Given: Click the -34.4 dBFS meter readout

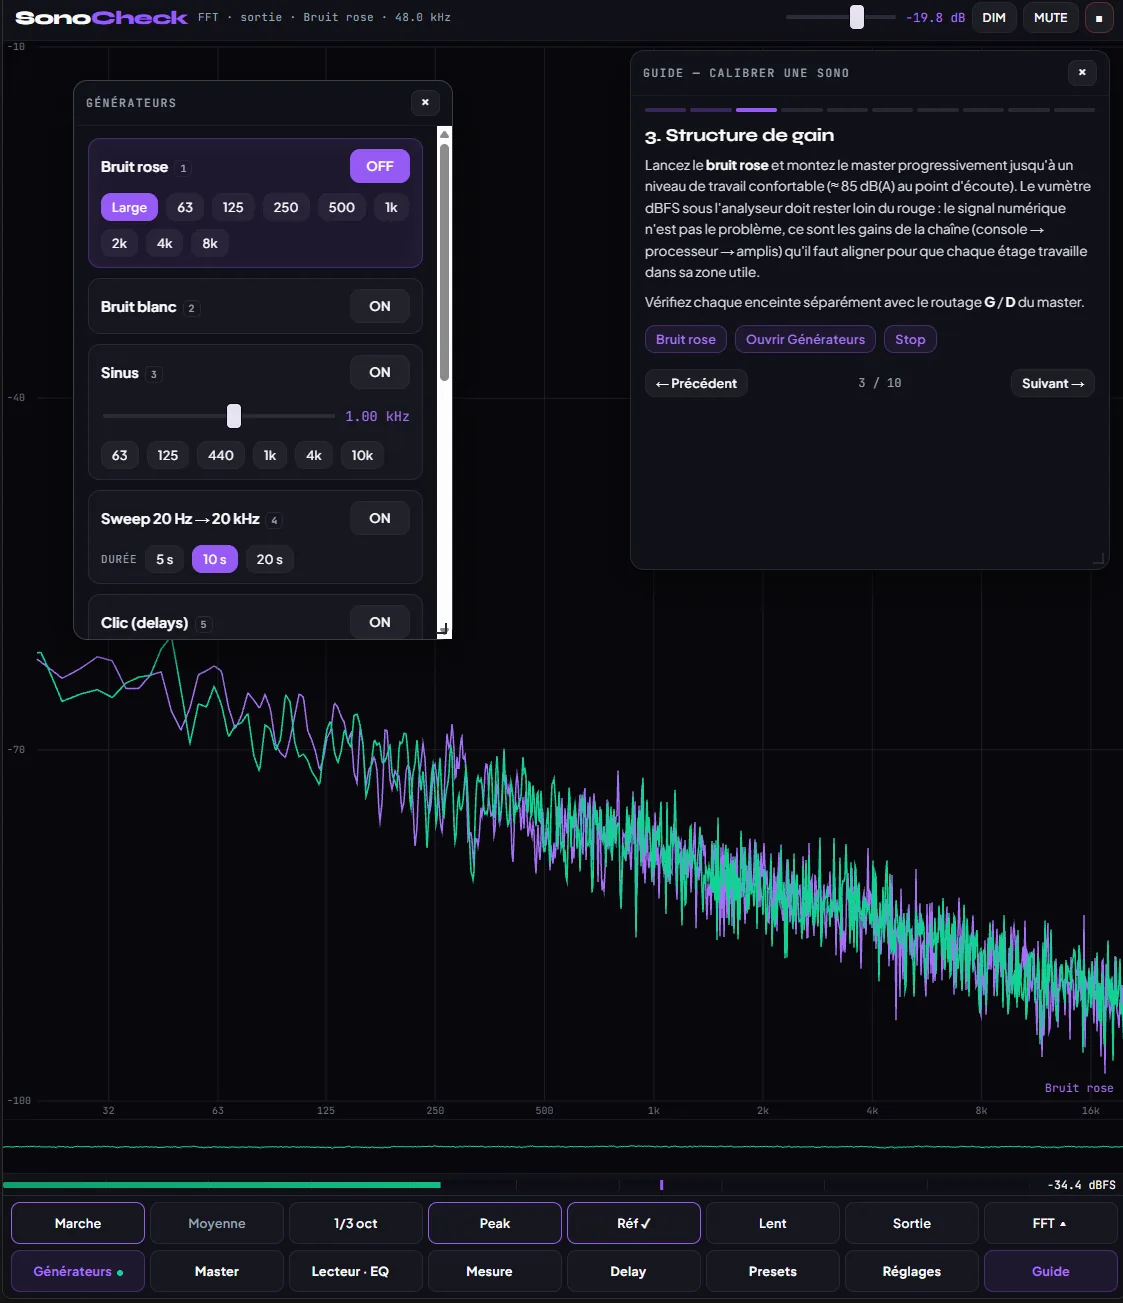Looking at the screenshot, I should click(1081, 1185).
